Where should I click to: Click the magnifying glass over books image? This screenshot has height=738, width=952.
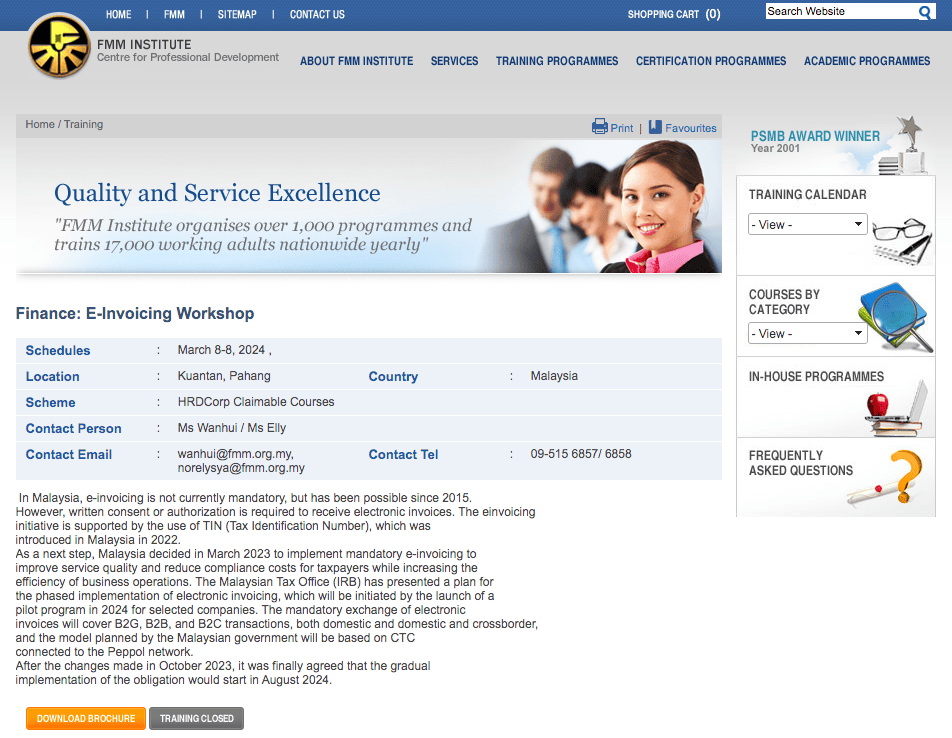coord(896,316)
